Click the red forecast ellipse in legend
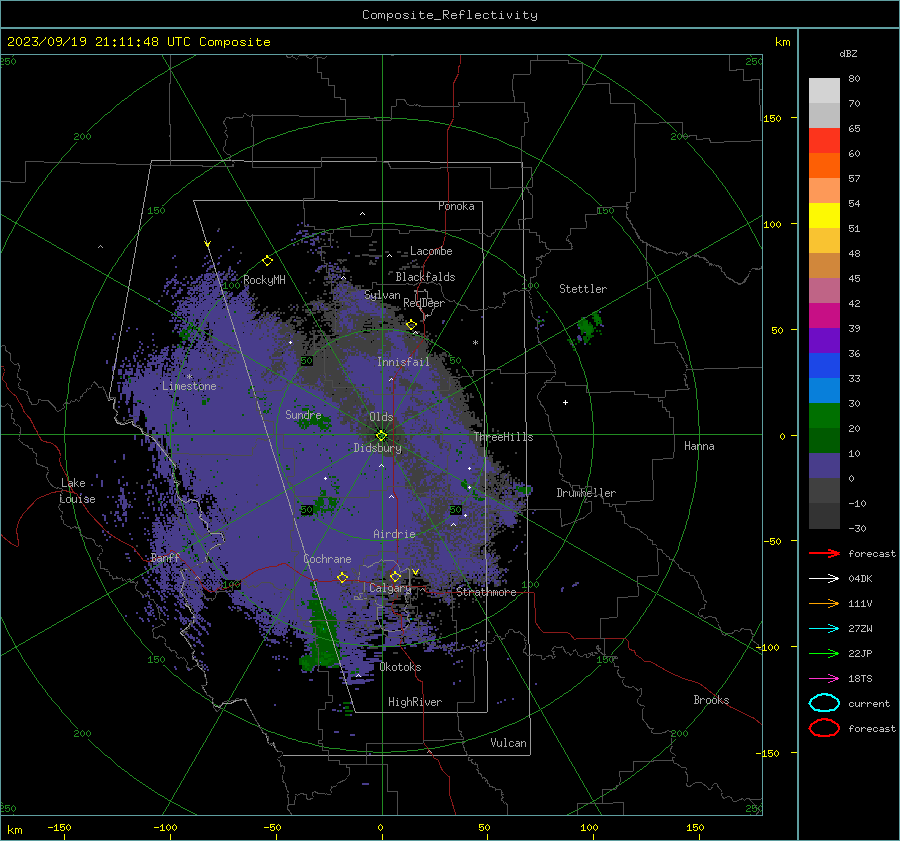The height and width of the screenshot is (841, 900). pyautogui.click(x=824, y=728)
